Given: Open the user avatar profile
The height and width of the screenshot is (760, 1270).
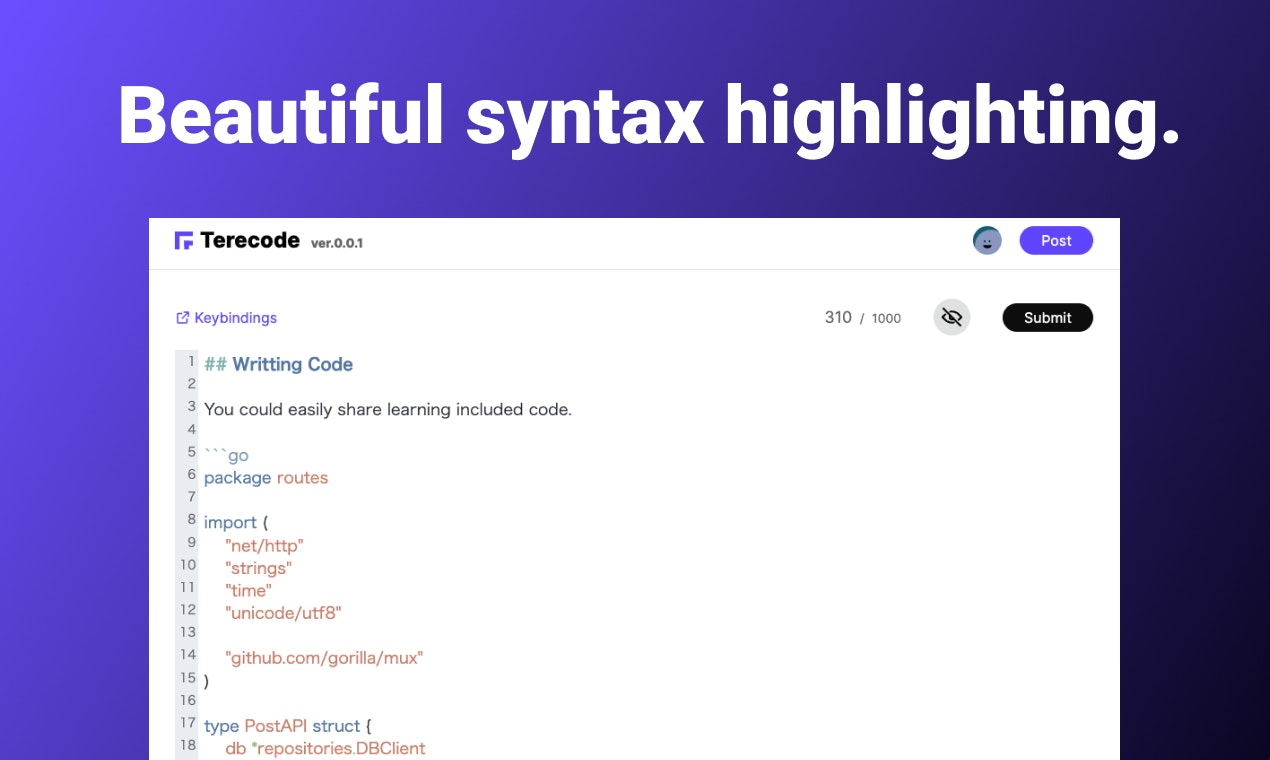Looking at the screenshot, I should pyautogui.click(x=987, y=240).
